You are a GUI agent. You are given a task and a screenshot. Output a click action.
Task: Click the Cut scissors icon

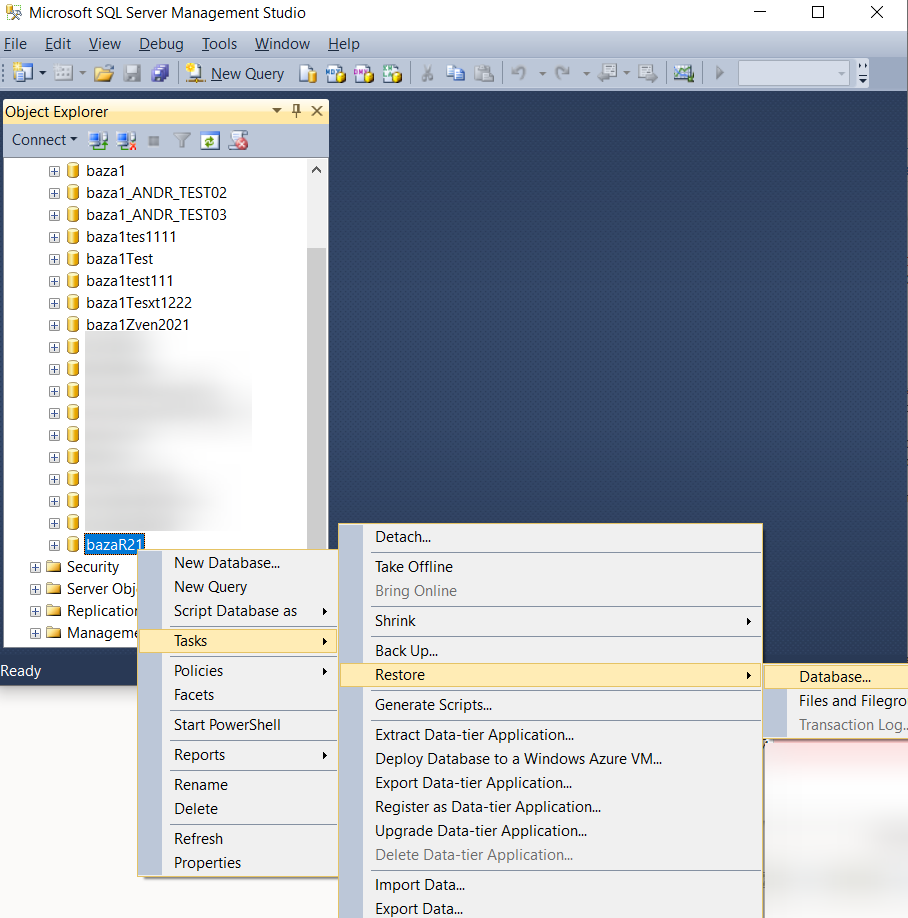(427, 73)
